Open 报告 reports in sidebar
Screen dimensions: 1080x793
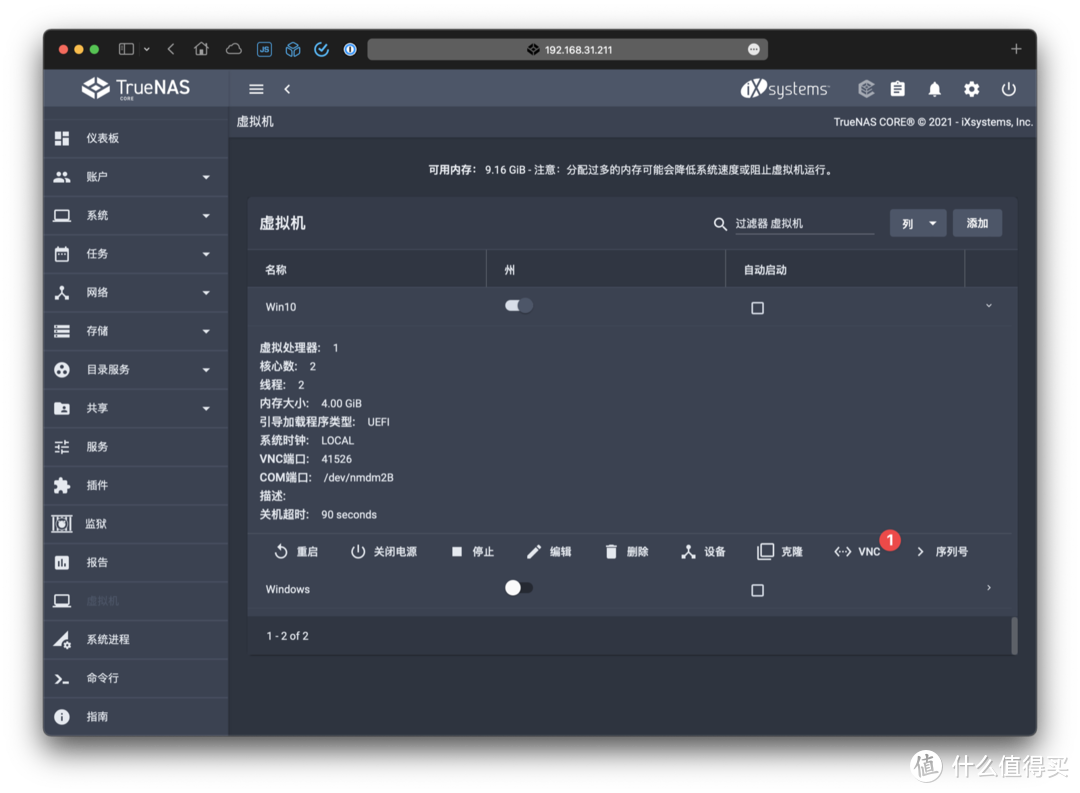point(136,563)
